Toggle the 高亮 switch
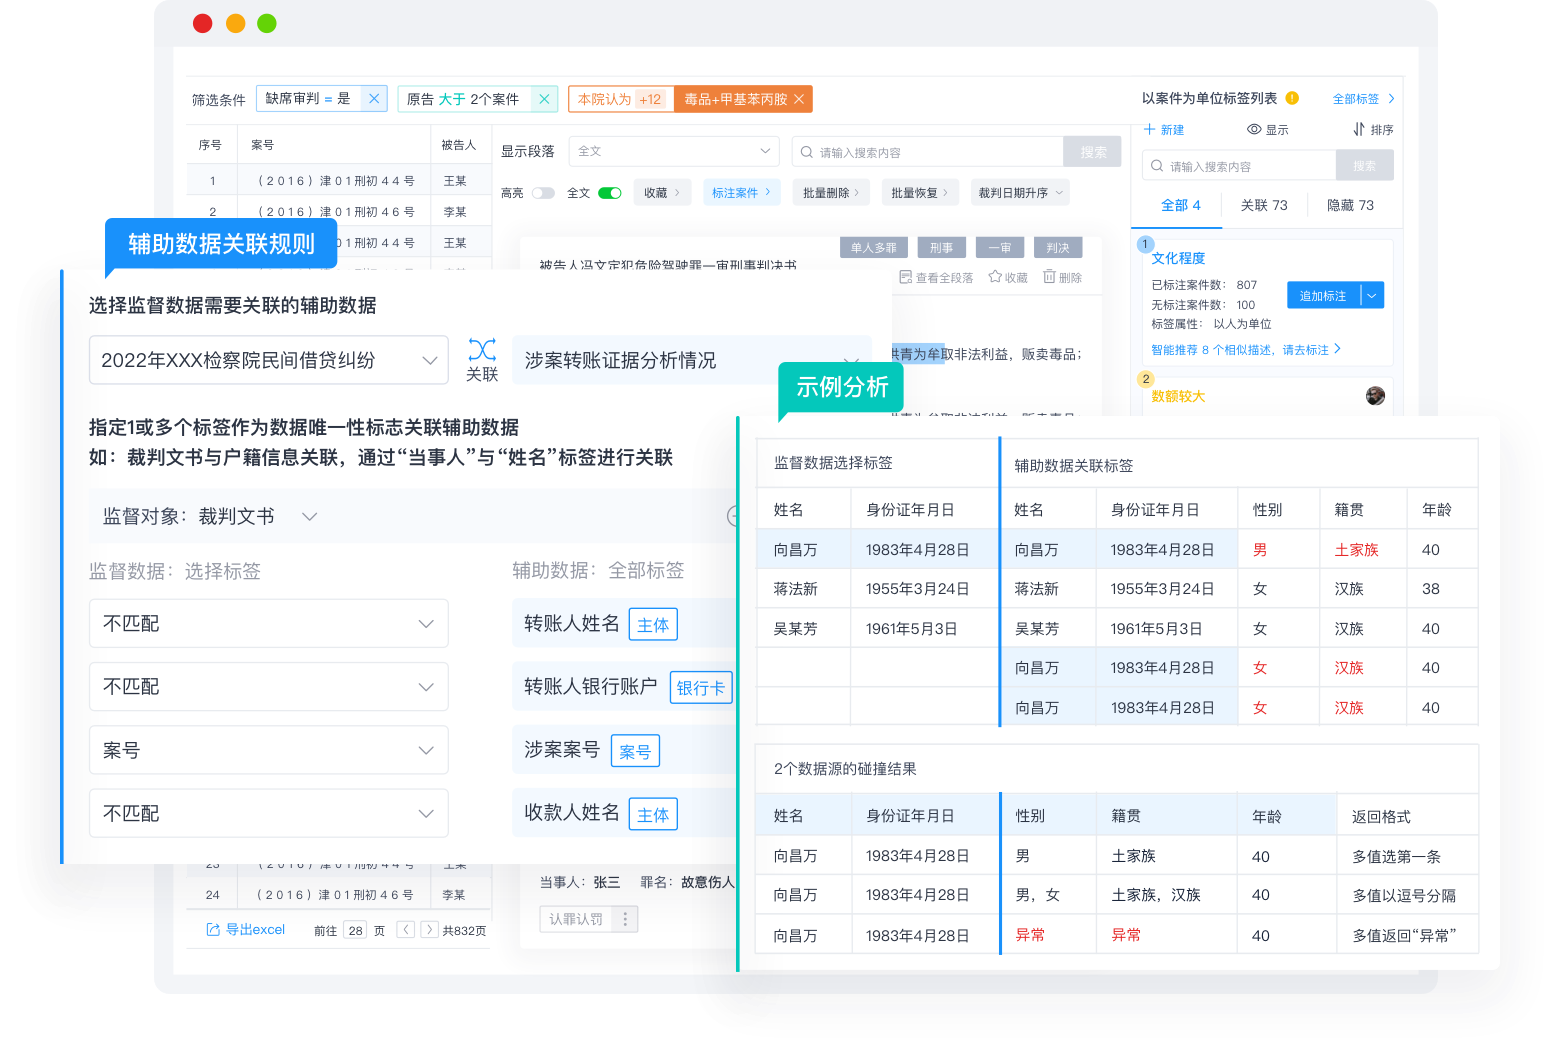Image resolution: width=1560 pixels, height=1056 pixels. point(543,193)
